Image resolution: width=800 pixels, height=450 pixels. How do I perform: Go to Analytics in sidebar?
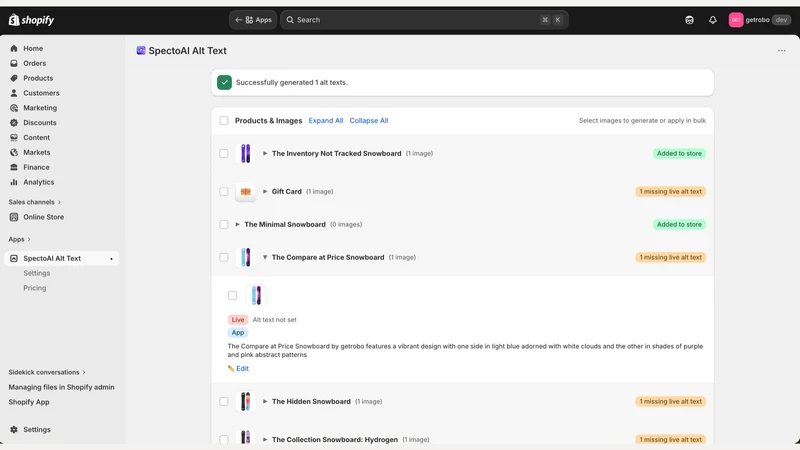[x=38, y=182]
